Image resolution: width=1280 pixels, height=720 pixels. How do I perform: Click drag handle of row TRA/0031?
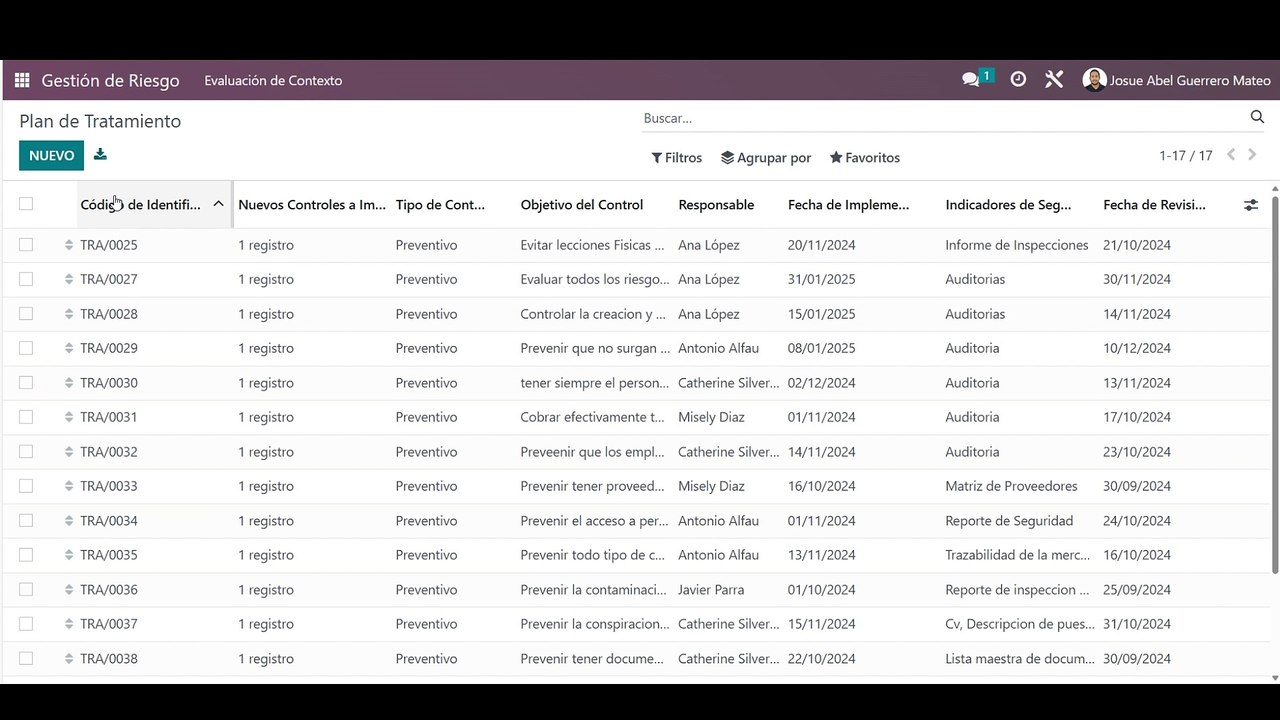[x=69, y=417]
